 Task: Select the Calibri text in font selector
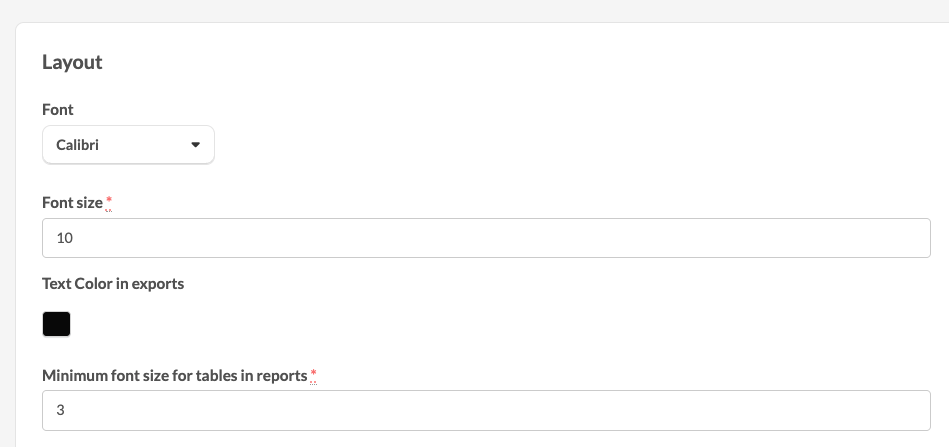(x=77, y=145)
